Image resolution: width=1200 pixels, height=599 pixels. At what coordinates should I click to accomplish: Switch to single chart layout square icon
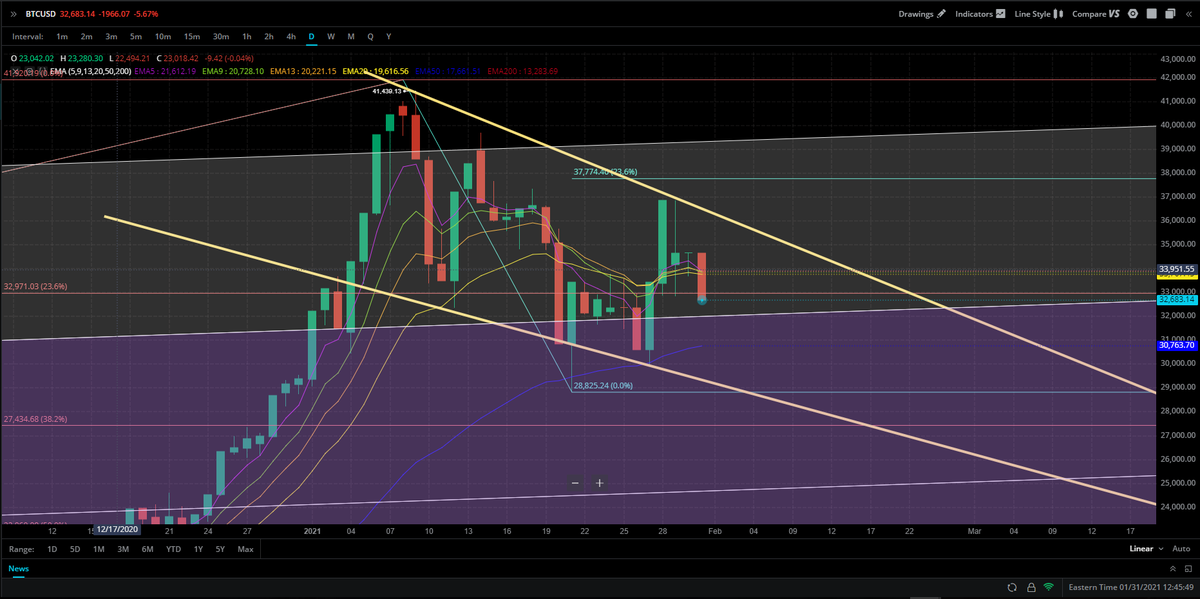click(1150, 14)
